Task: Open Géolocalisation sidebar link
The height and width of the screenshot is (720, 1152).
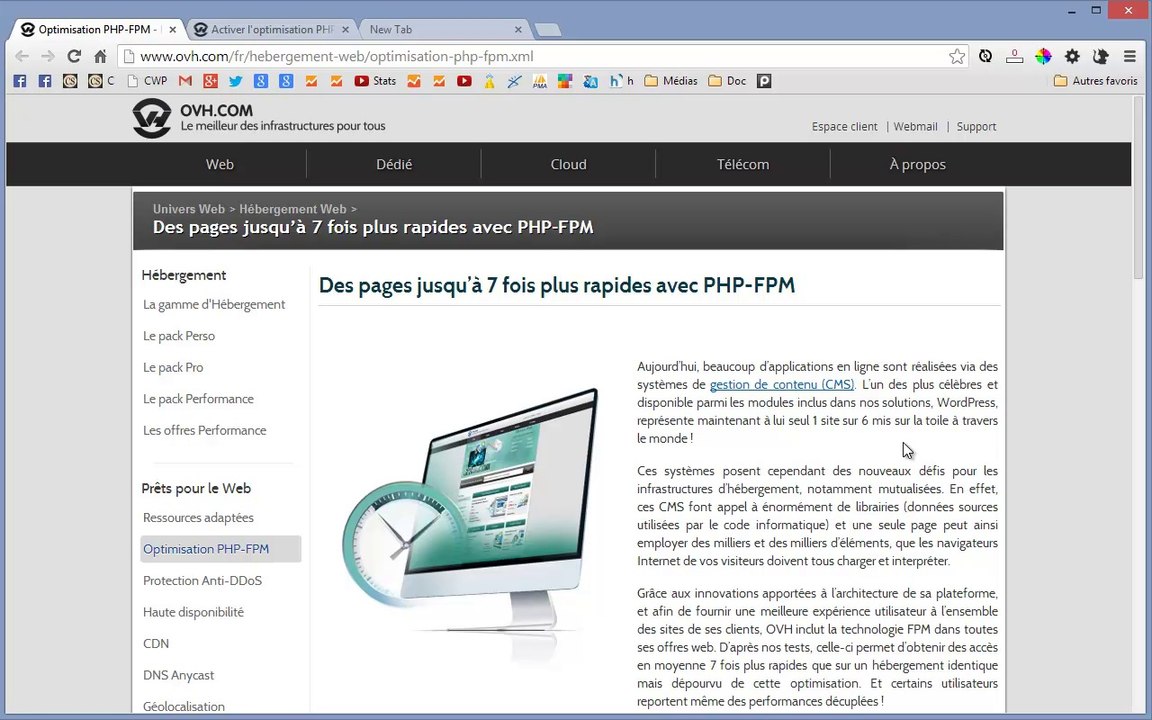Action: [x=184, y=706]
